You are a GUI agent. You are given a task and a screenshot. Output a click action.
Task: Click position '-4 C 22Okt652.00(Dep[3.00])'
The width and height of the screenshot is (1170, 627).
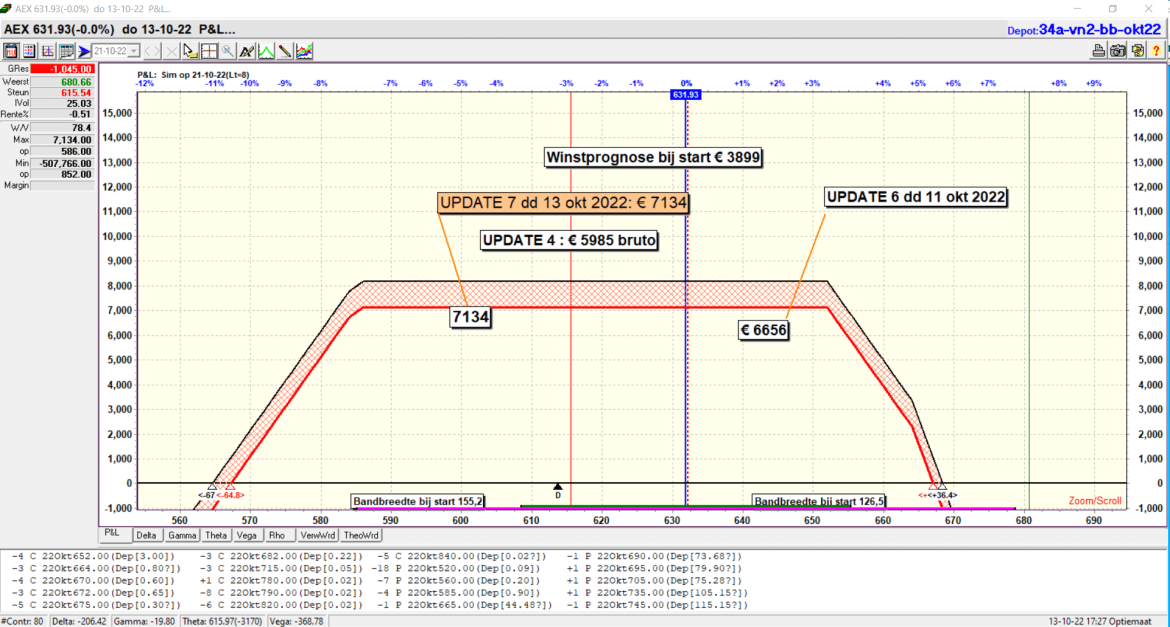click(94, 557)
